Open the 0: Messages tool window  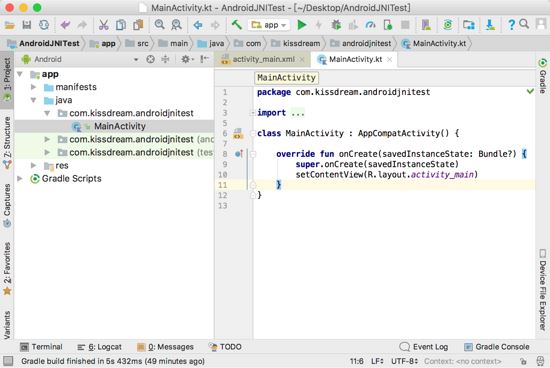(165, 347)
